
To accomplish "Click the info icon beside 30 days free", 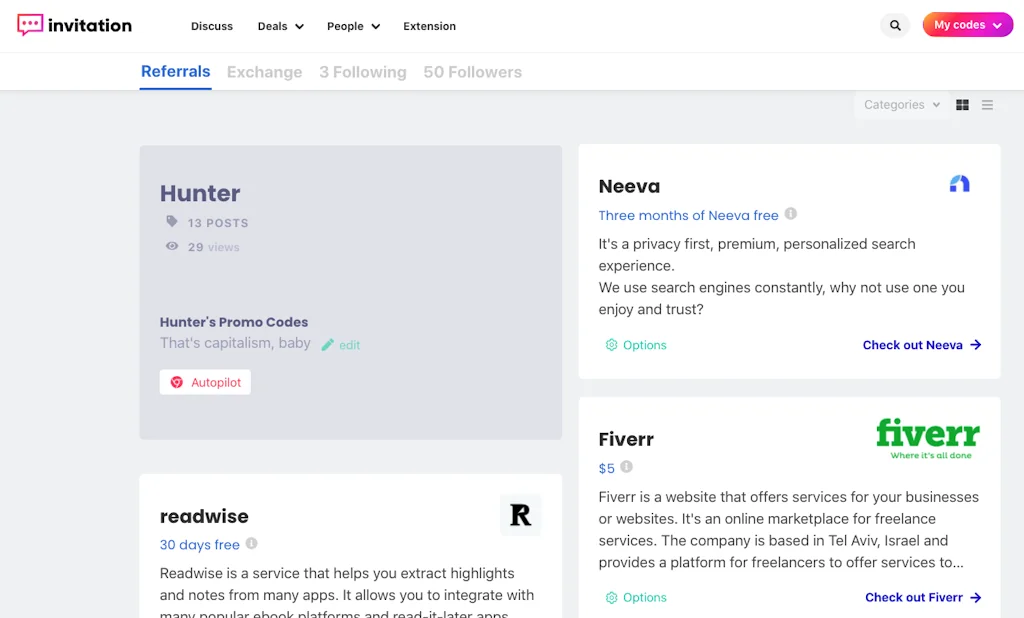I will [x=252, y=544].
